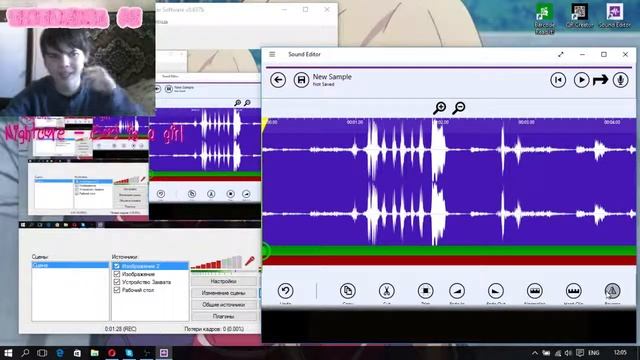This screenshot has width=640, height=360.
Task: Start recording with the microphone icon
Action: click(620, 80)
